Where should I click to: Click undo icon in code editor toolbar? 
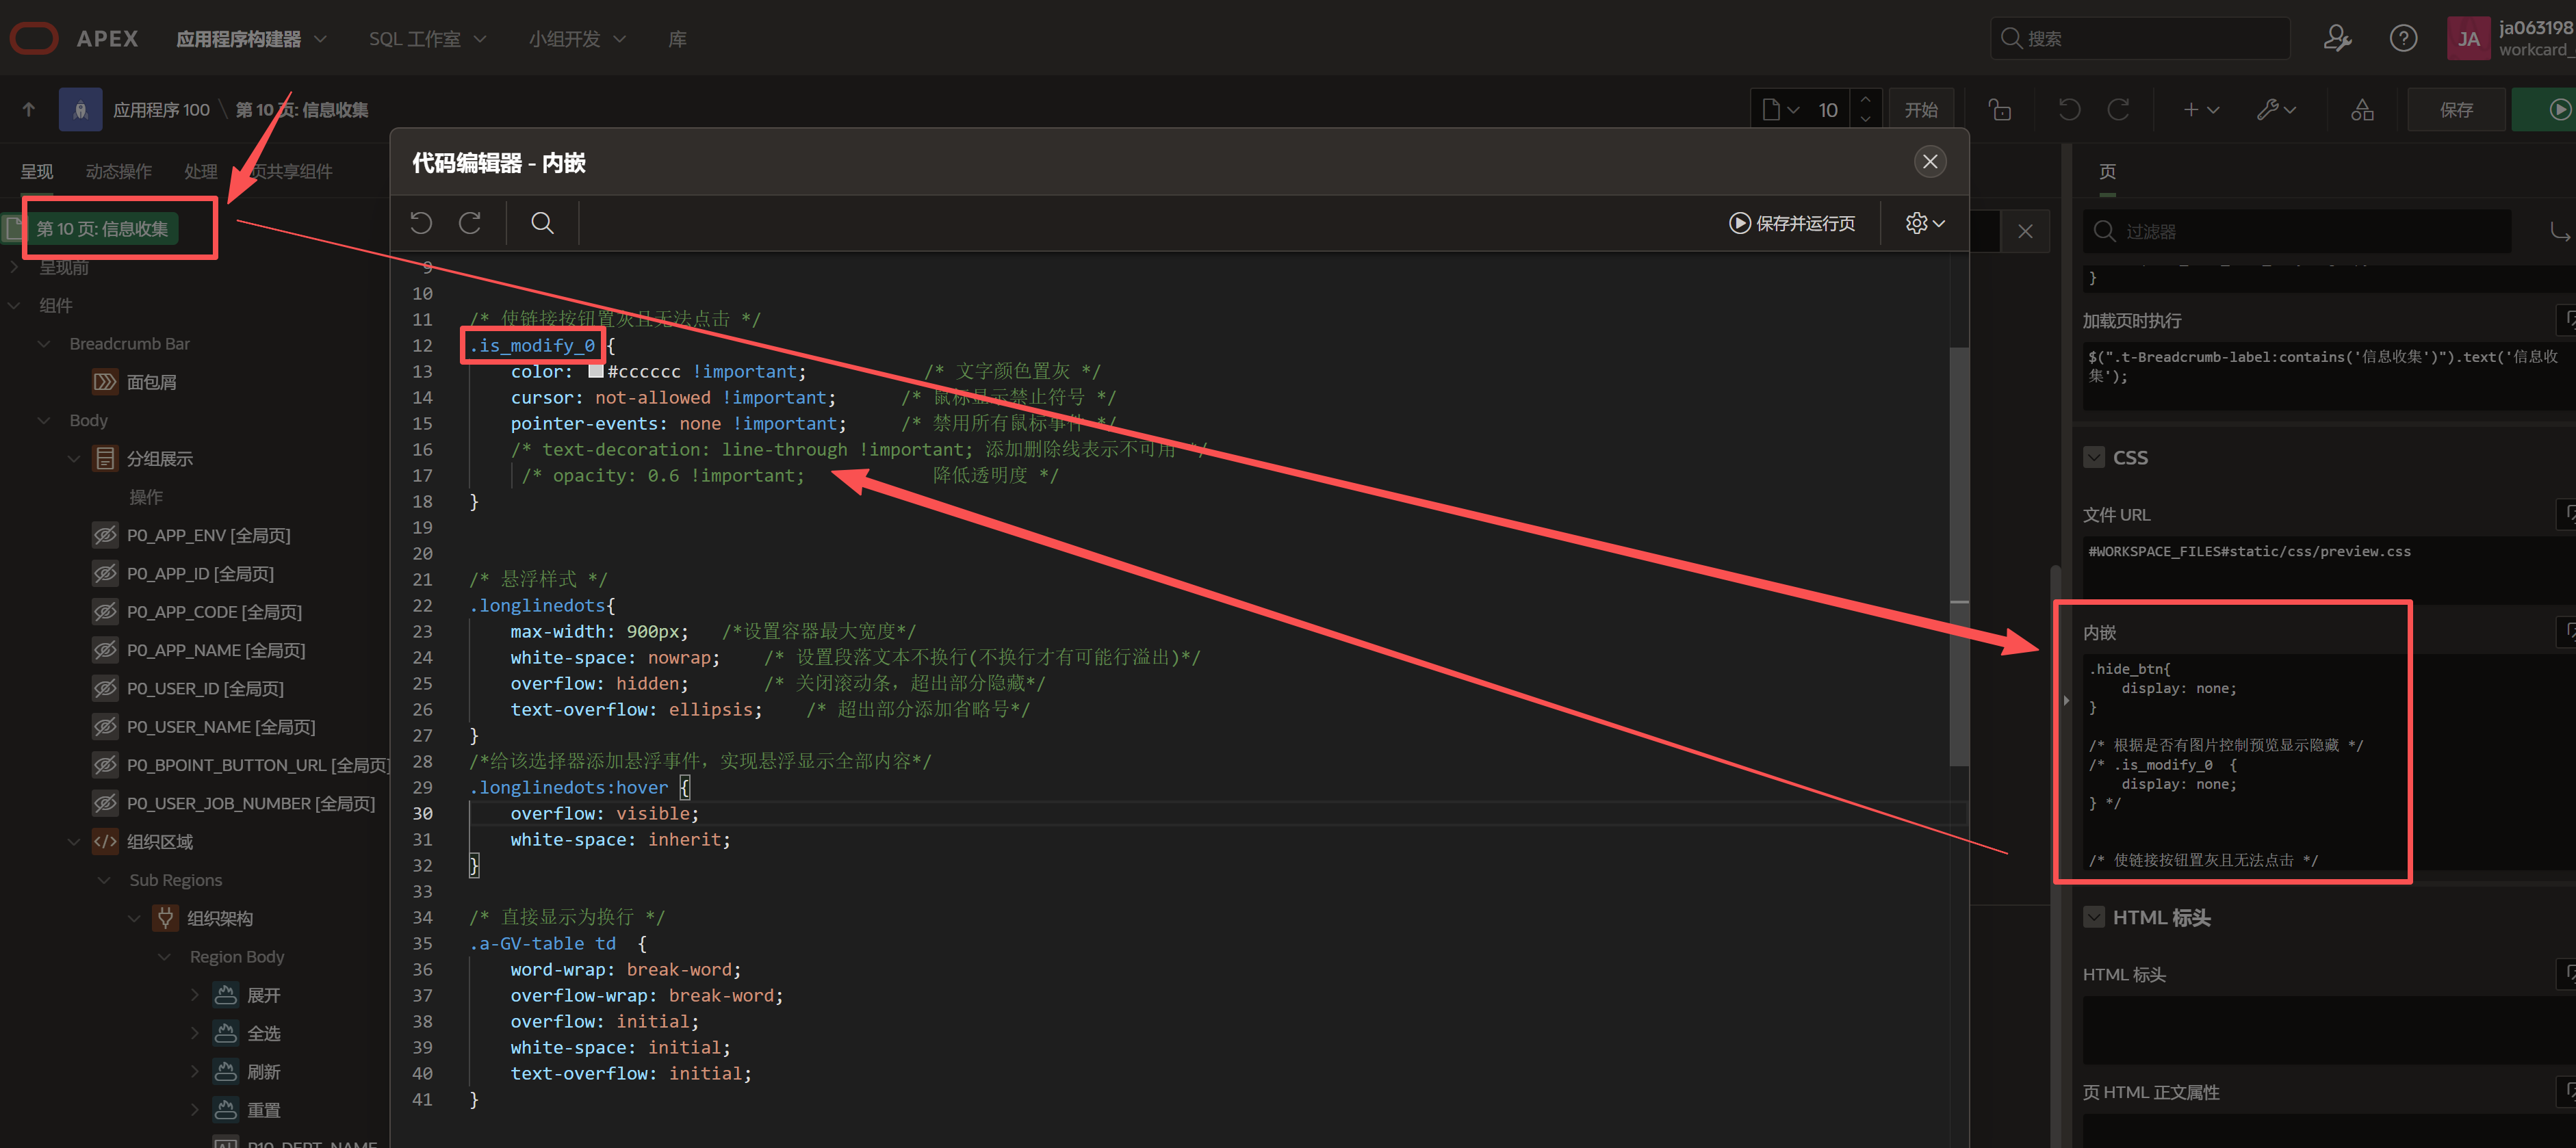[x=421, y=223]
